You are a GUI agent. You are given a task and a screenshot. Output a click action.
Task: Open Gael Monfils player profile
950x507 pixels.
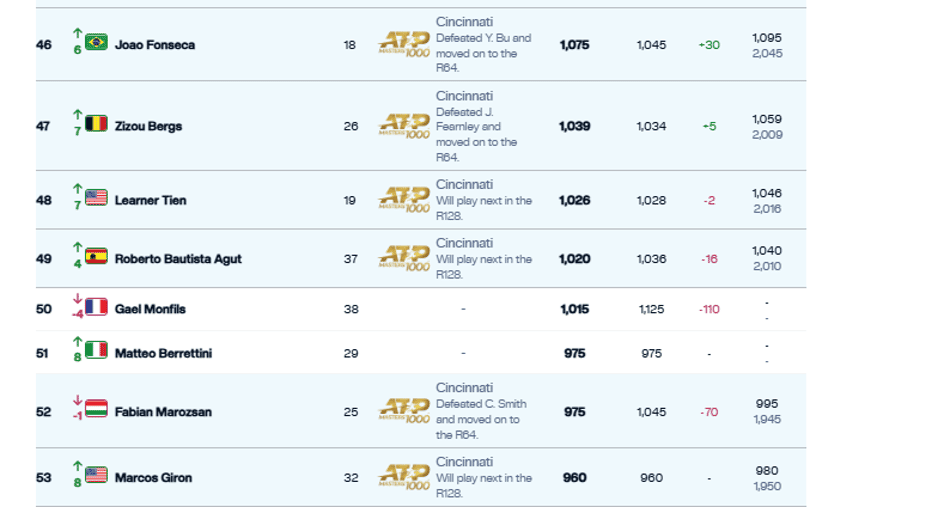[x=150, y=309]
